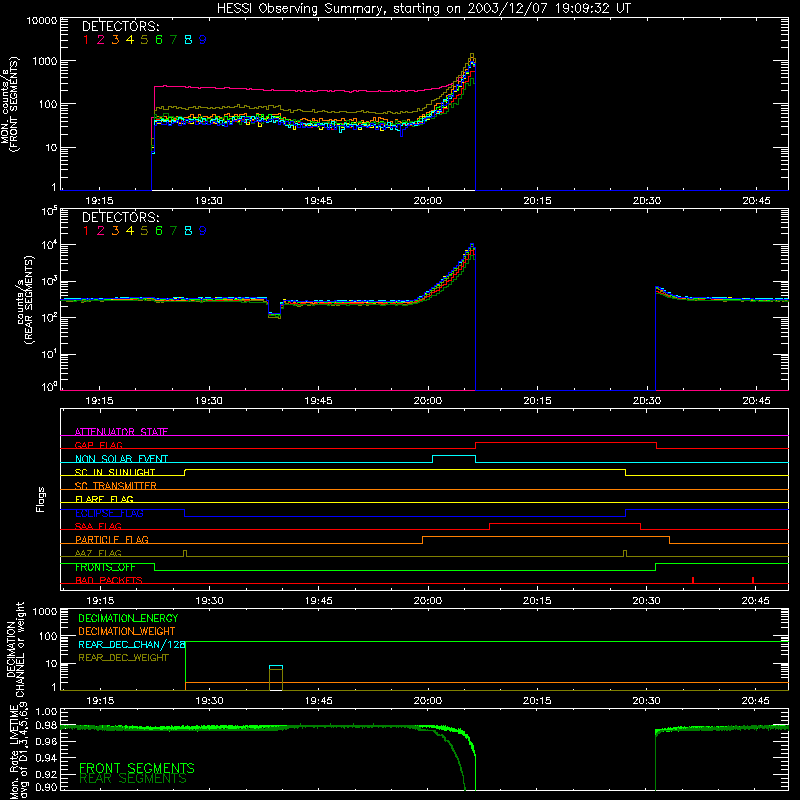Click the MON. counts/s front segments axis label
800x800 pixels.
coord(10,104)
